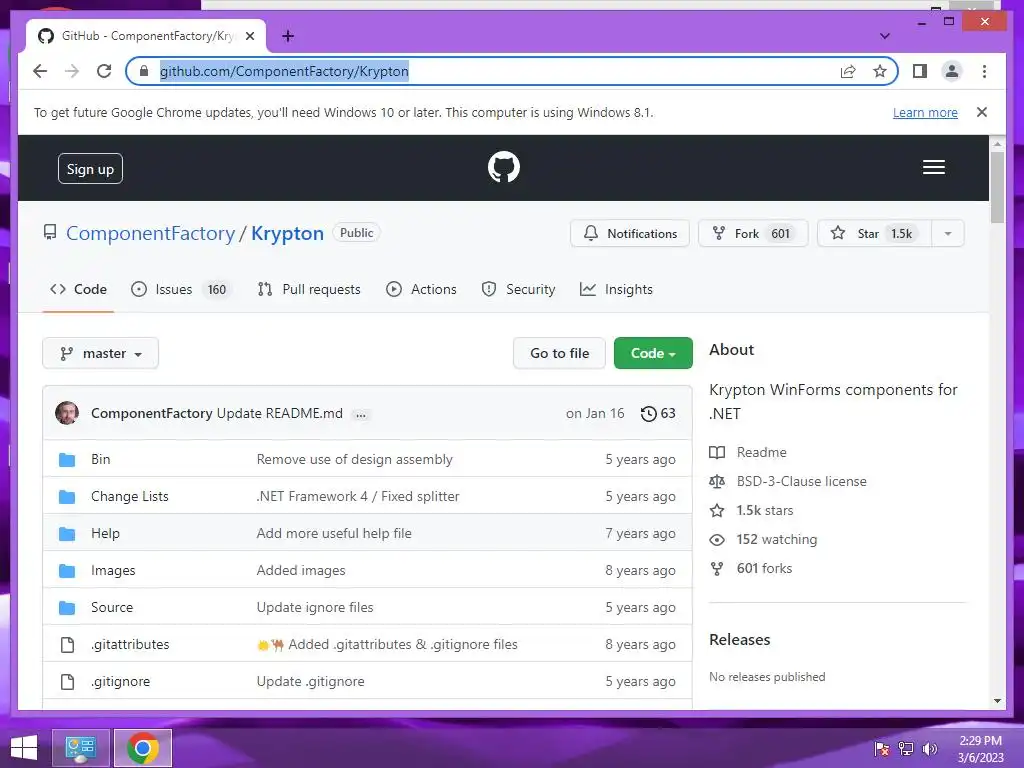This screenshot has height=768, width=1024.
Task: Open the Windows Start button
Action: tap(24, 748)
